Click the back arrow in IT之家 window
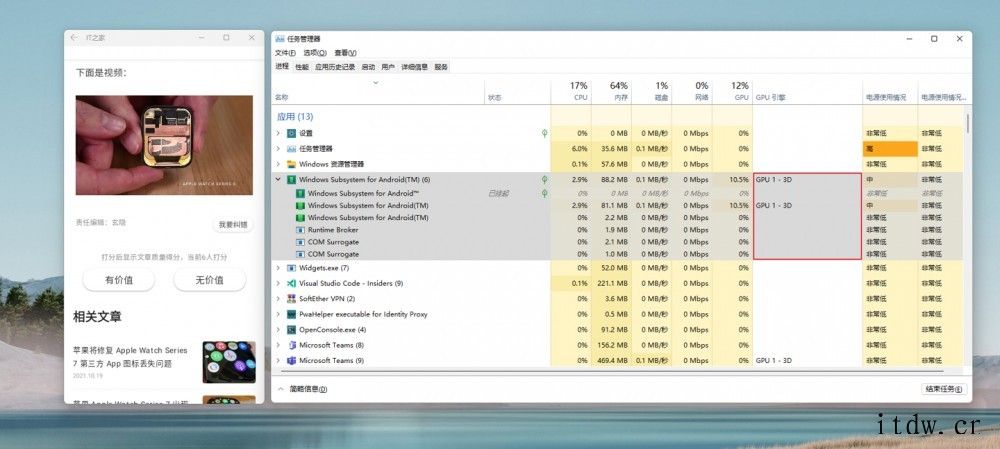This screenshot has height=449, width=1000. 75,38
